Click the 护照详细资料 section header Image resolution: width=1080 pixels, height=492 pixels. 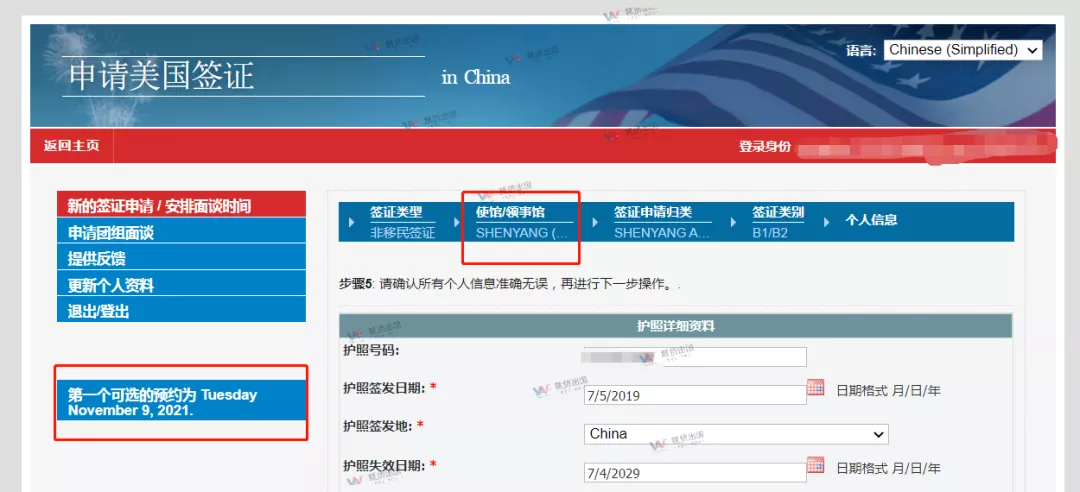[x=675, y=326]
